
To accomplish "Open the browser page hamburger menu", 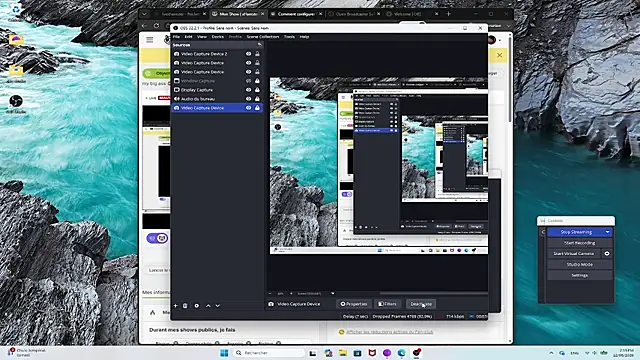I will point(150,40).
